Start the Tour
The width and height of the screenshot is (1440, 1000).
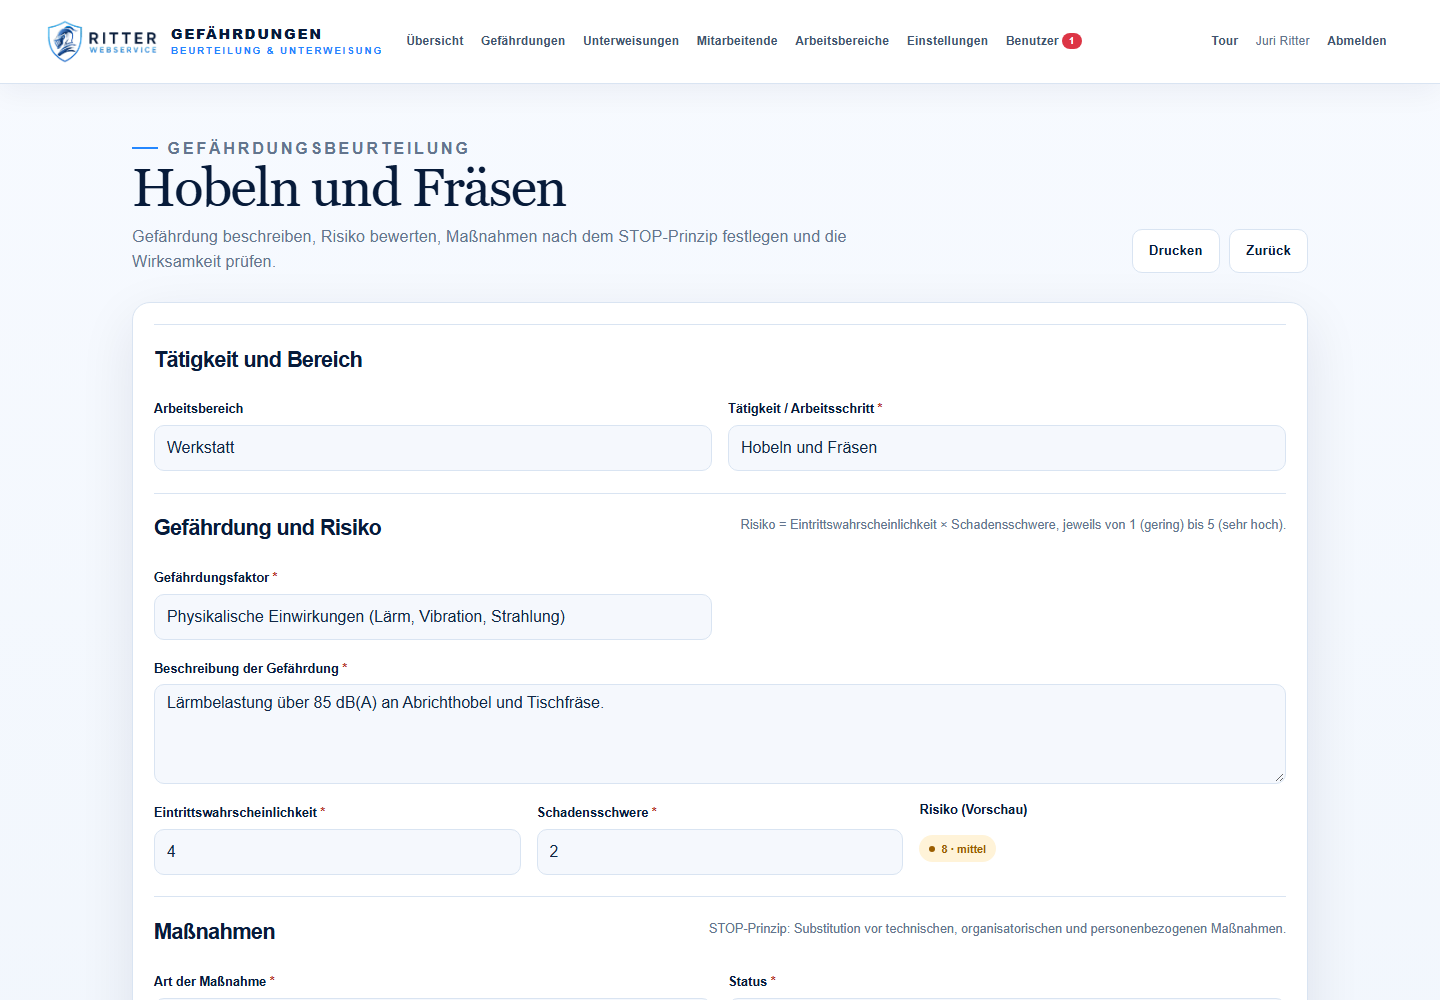pos(1224,41)
